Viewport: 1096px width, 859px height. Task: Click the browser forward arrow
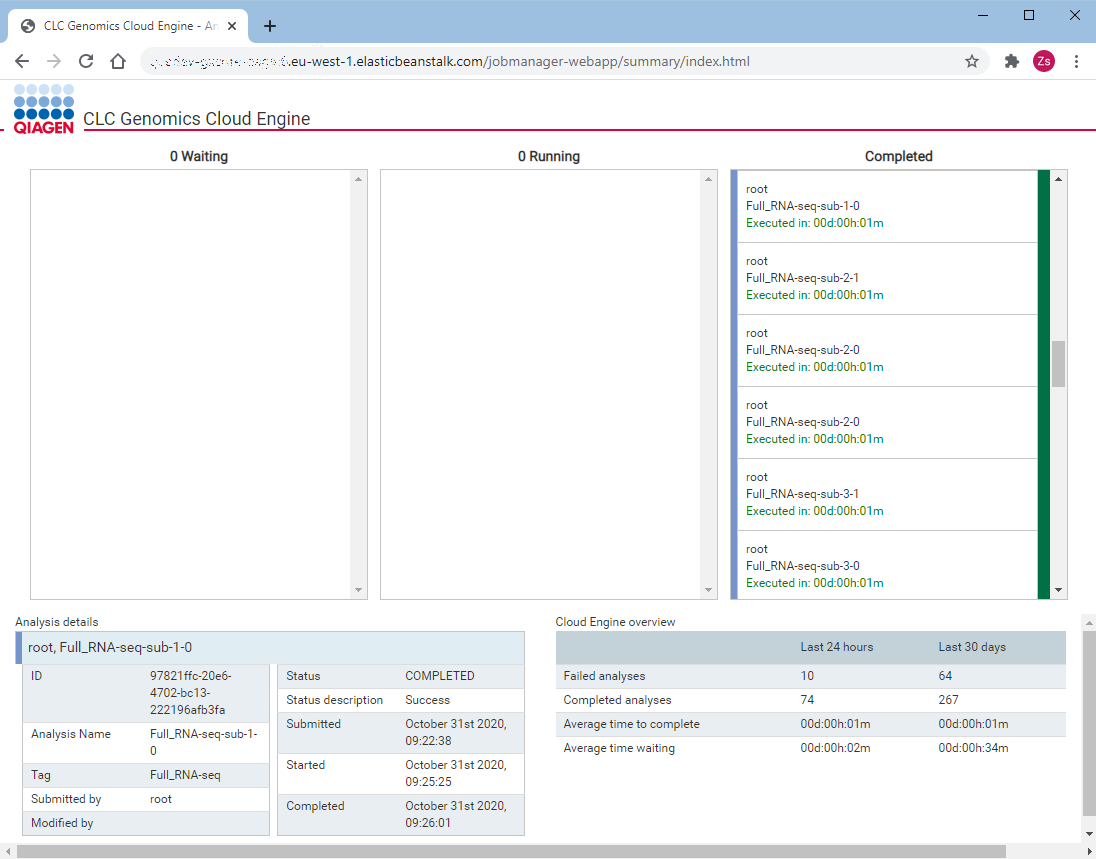pos(54,62)
